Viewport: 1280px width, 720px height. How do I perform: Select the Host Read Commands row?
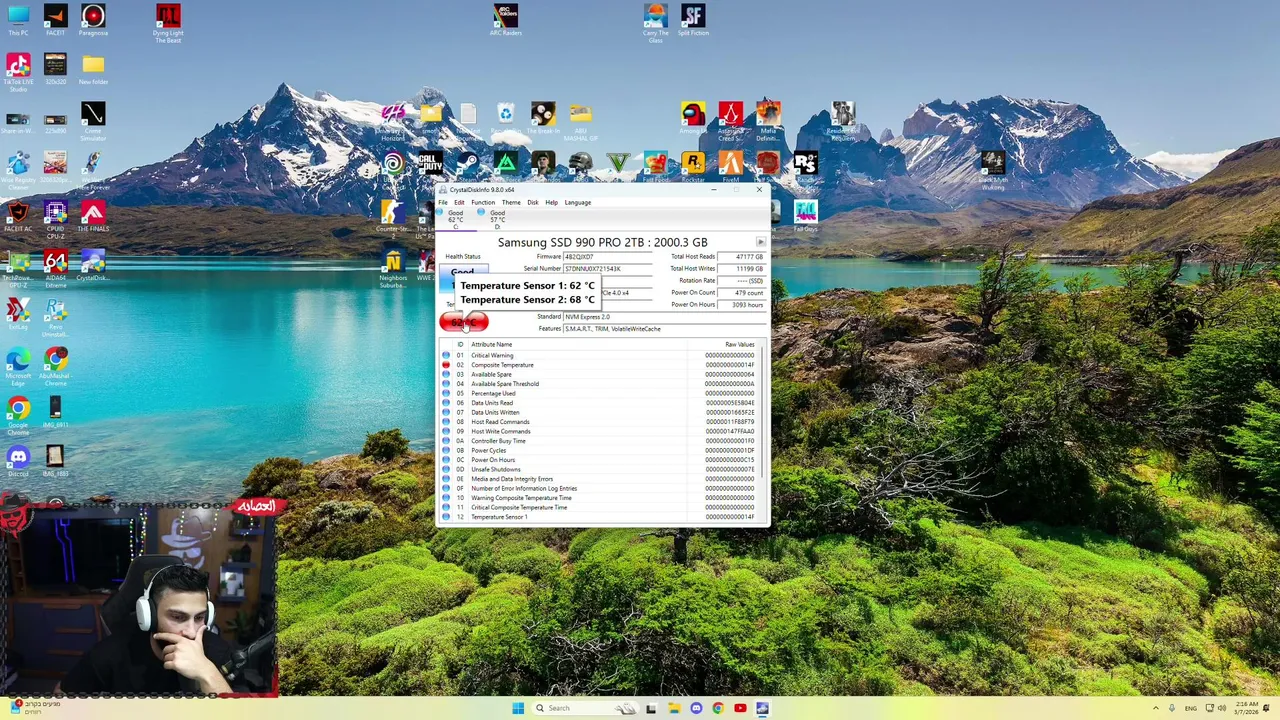599,422
